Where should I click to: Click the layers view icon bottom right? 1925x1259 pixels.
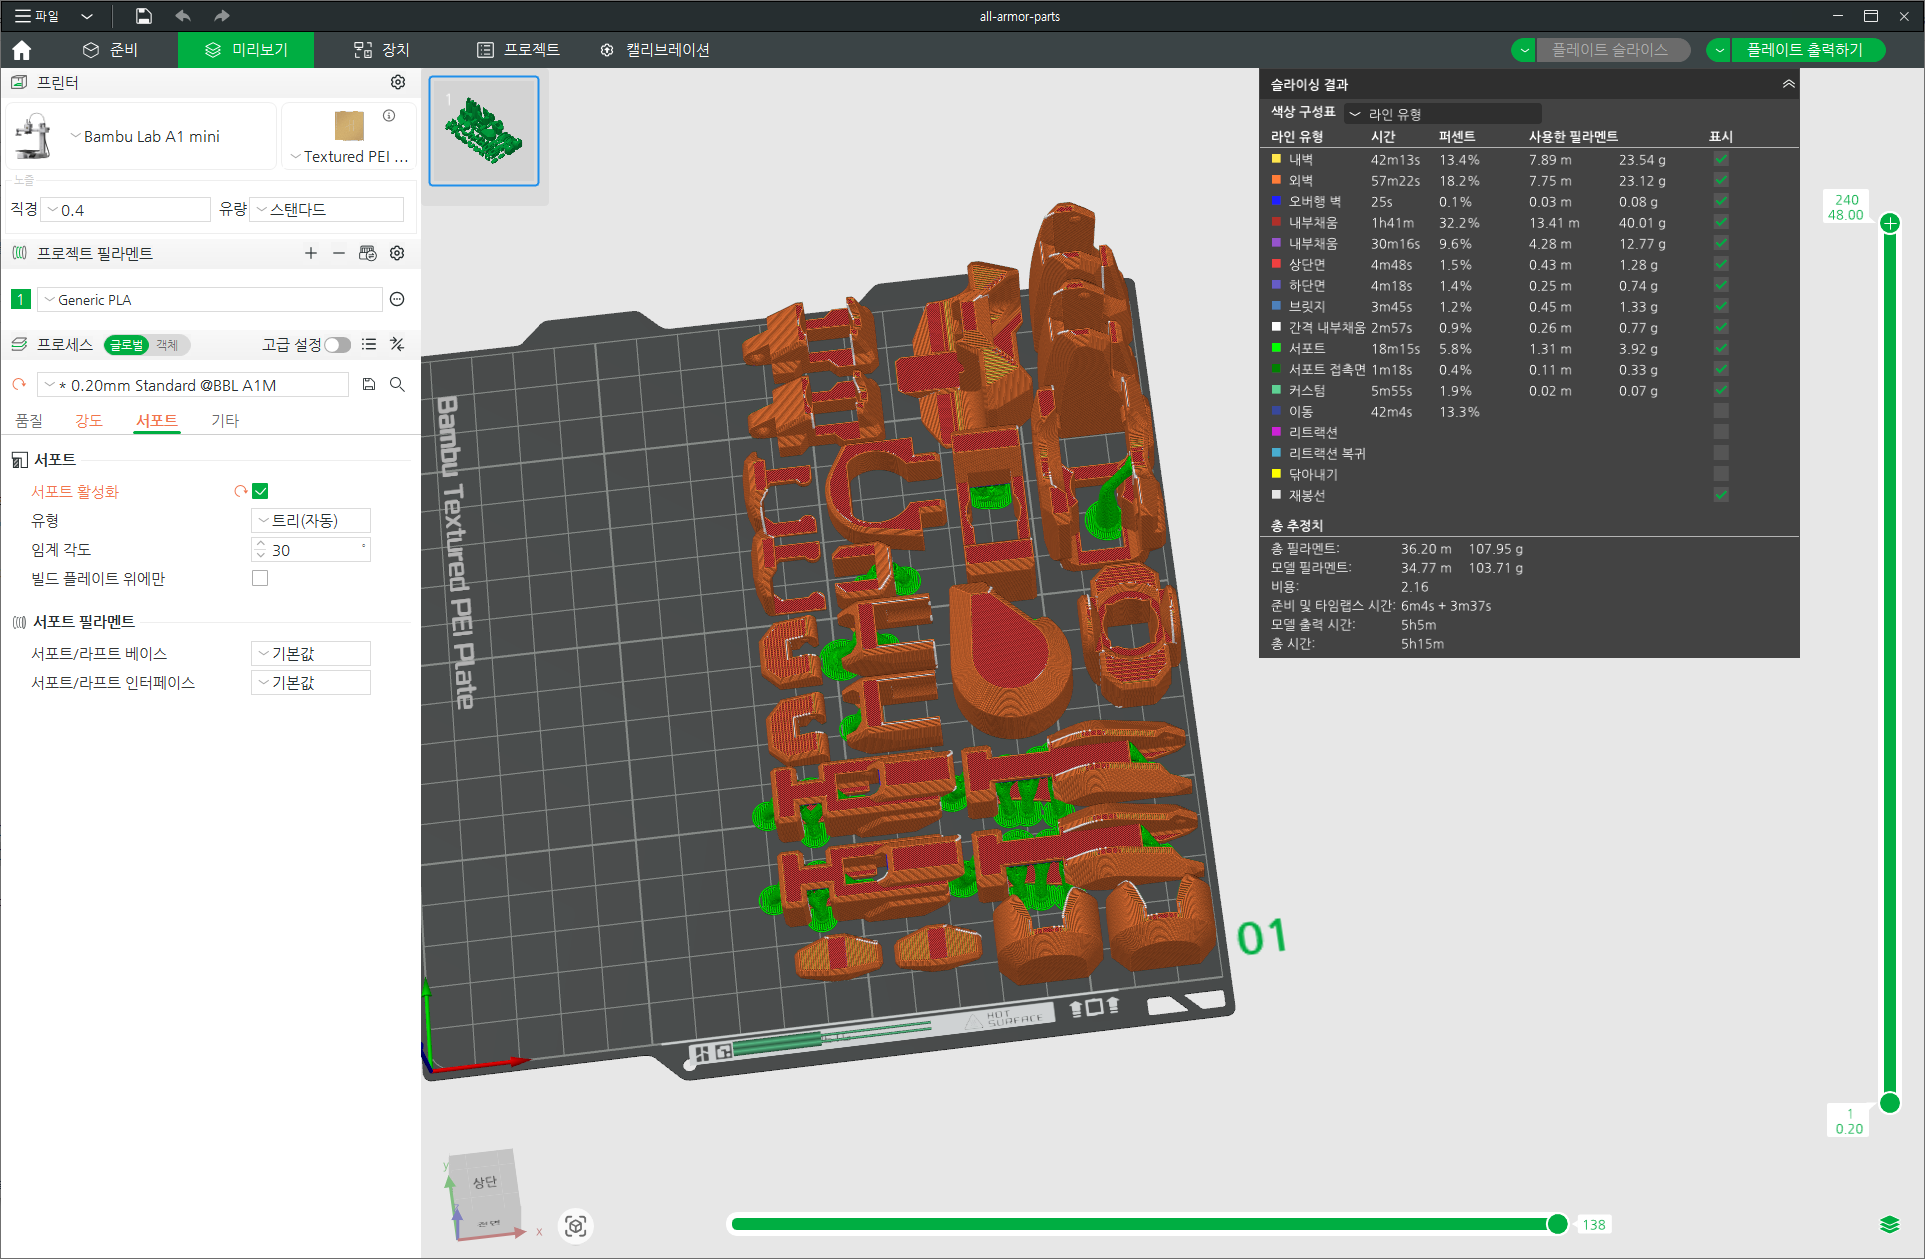(1889, 1225)
